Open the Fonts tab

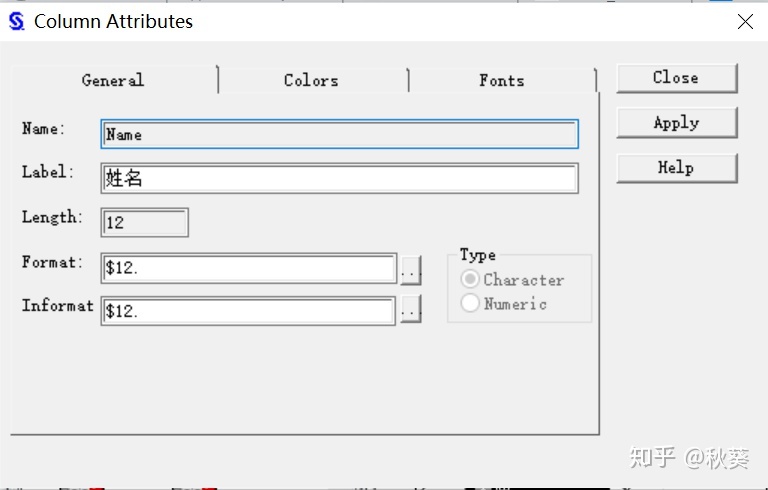tap(502, 80)
